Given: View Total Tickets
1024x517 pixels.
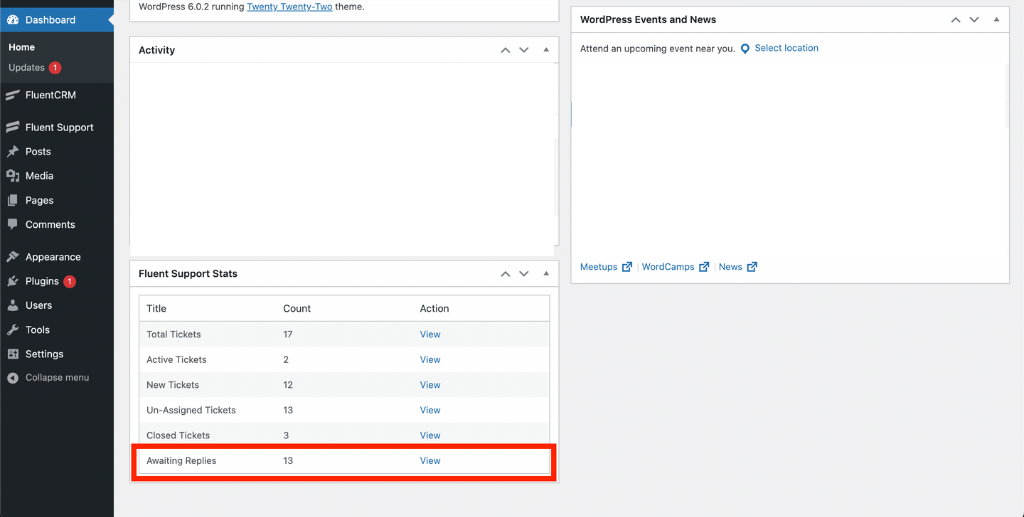Looking at the screenshot, I should (430, 334).
